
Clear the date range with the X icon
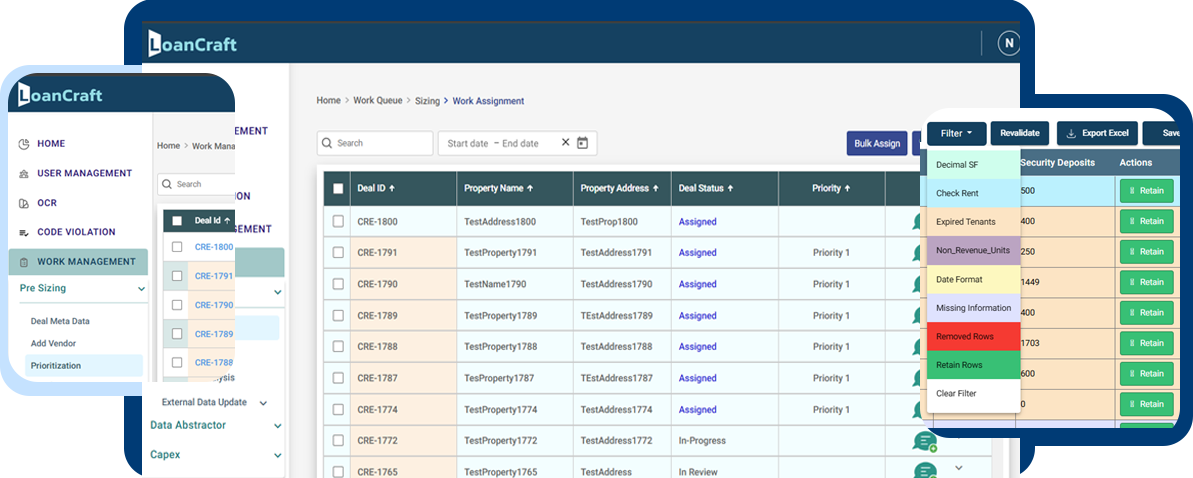point(565,142)
